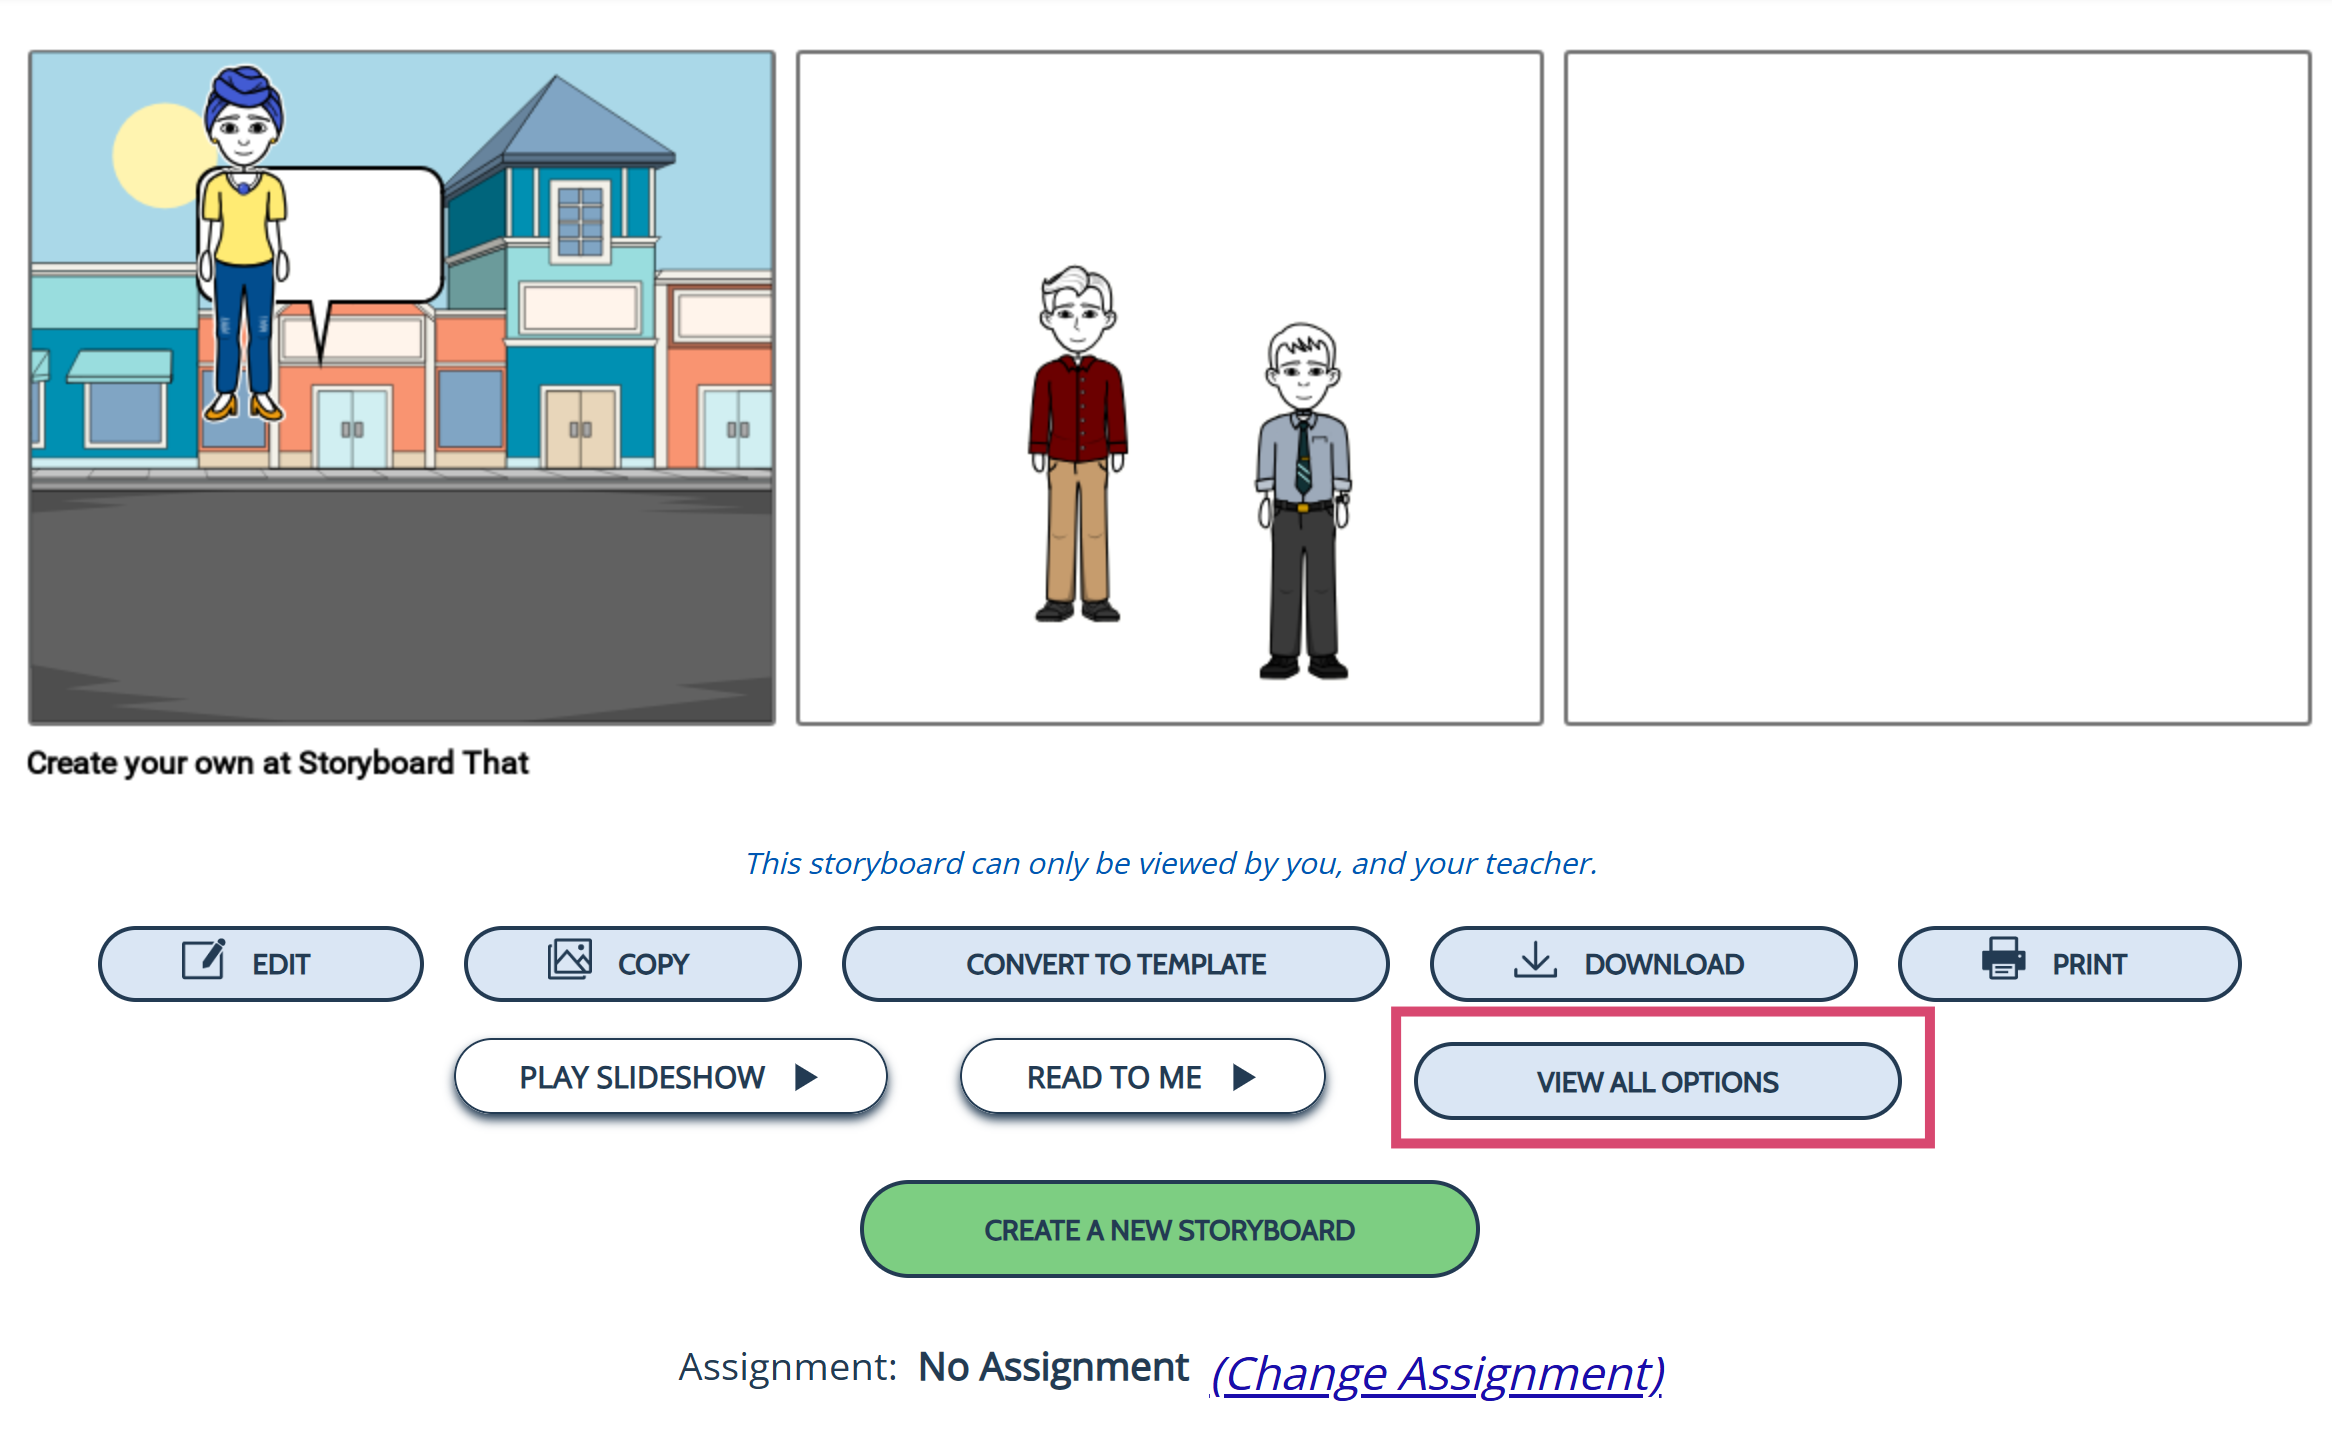Click the 'No Assignment' text

1053,1367
